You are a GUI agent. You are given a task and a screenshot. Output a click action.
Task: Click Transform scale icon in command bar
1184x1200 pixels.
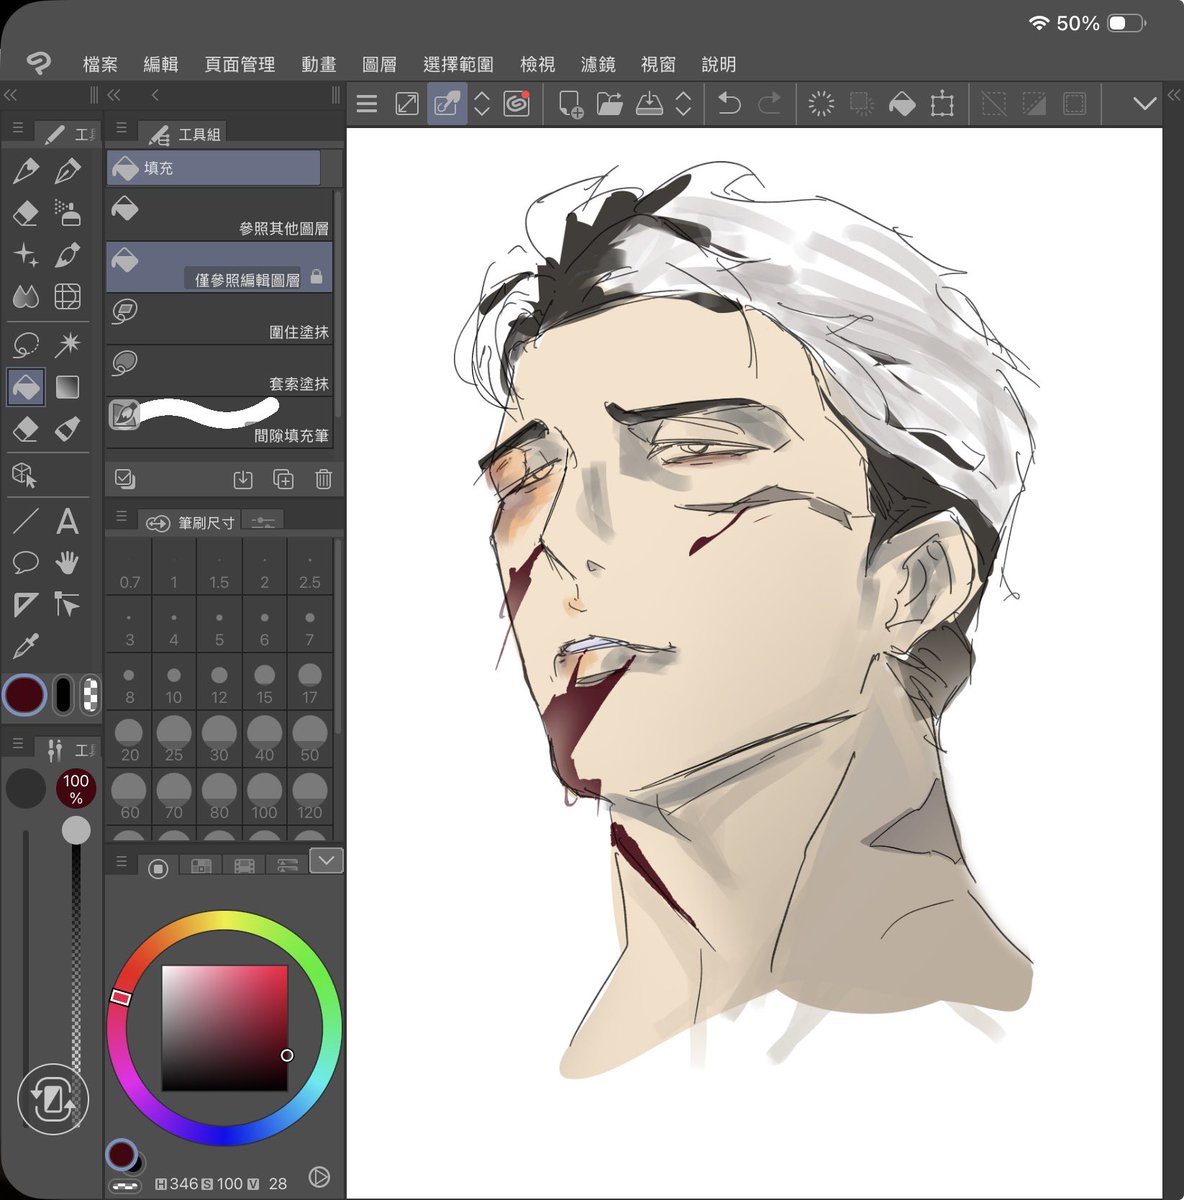click(x=942, y=103)
